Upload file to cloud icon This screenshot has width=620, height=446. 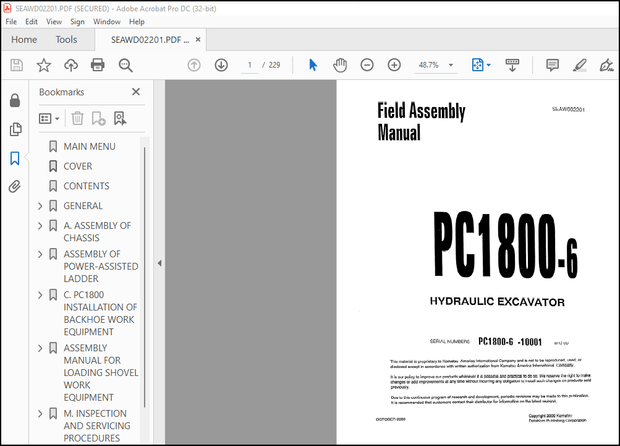pos(71,65)
